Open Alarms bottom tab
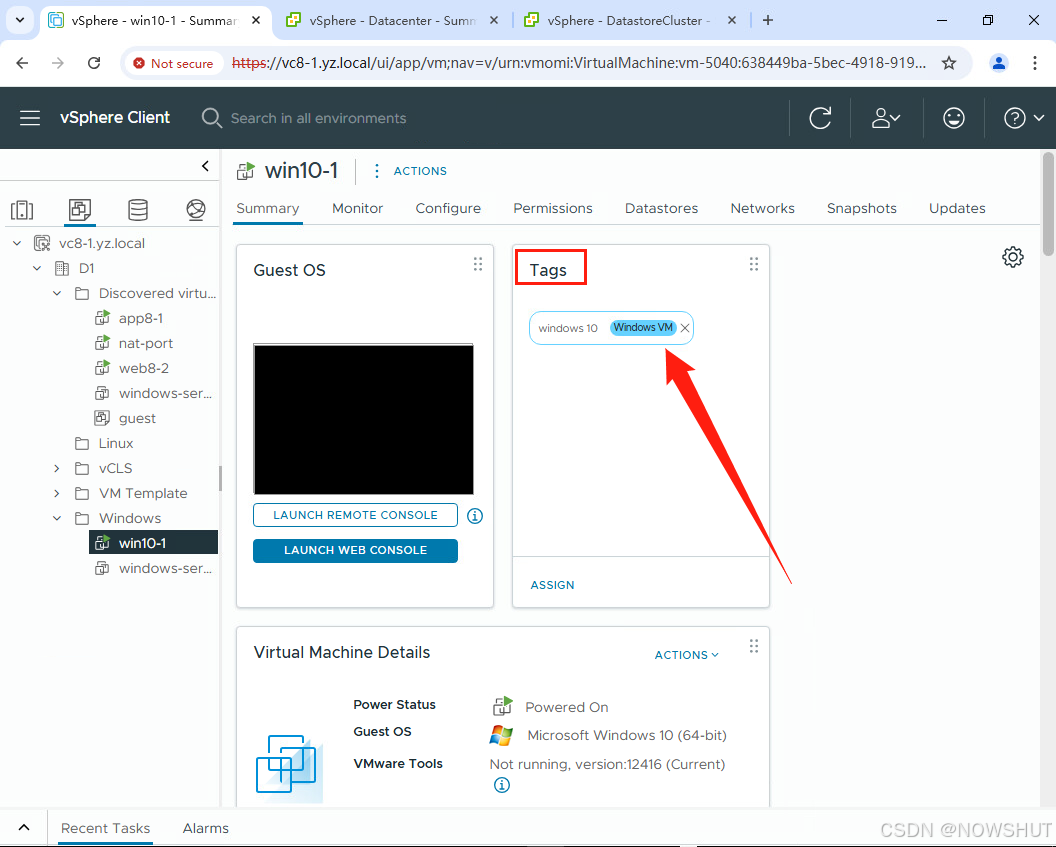1056x847 pixels. click(x=205, y=828)
